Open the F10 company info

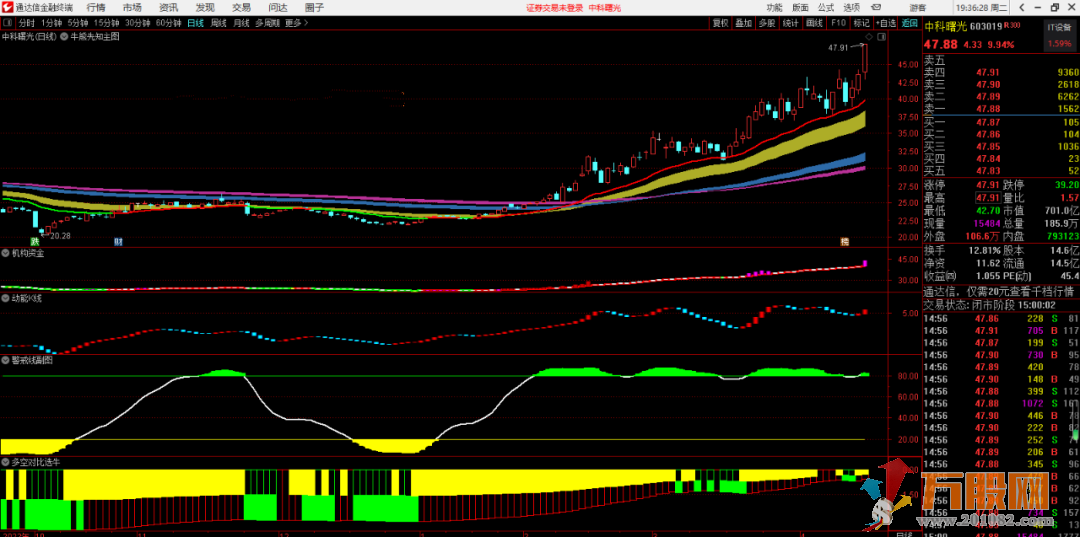pyautogui.click(x=838, y=23)
